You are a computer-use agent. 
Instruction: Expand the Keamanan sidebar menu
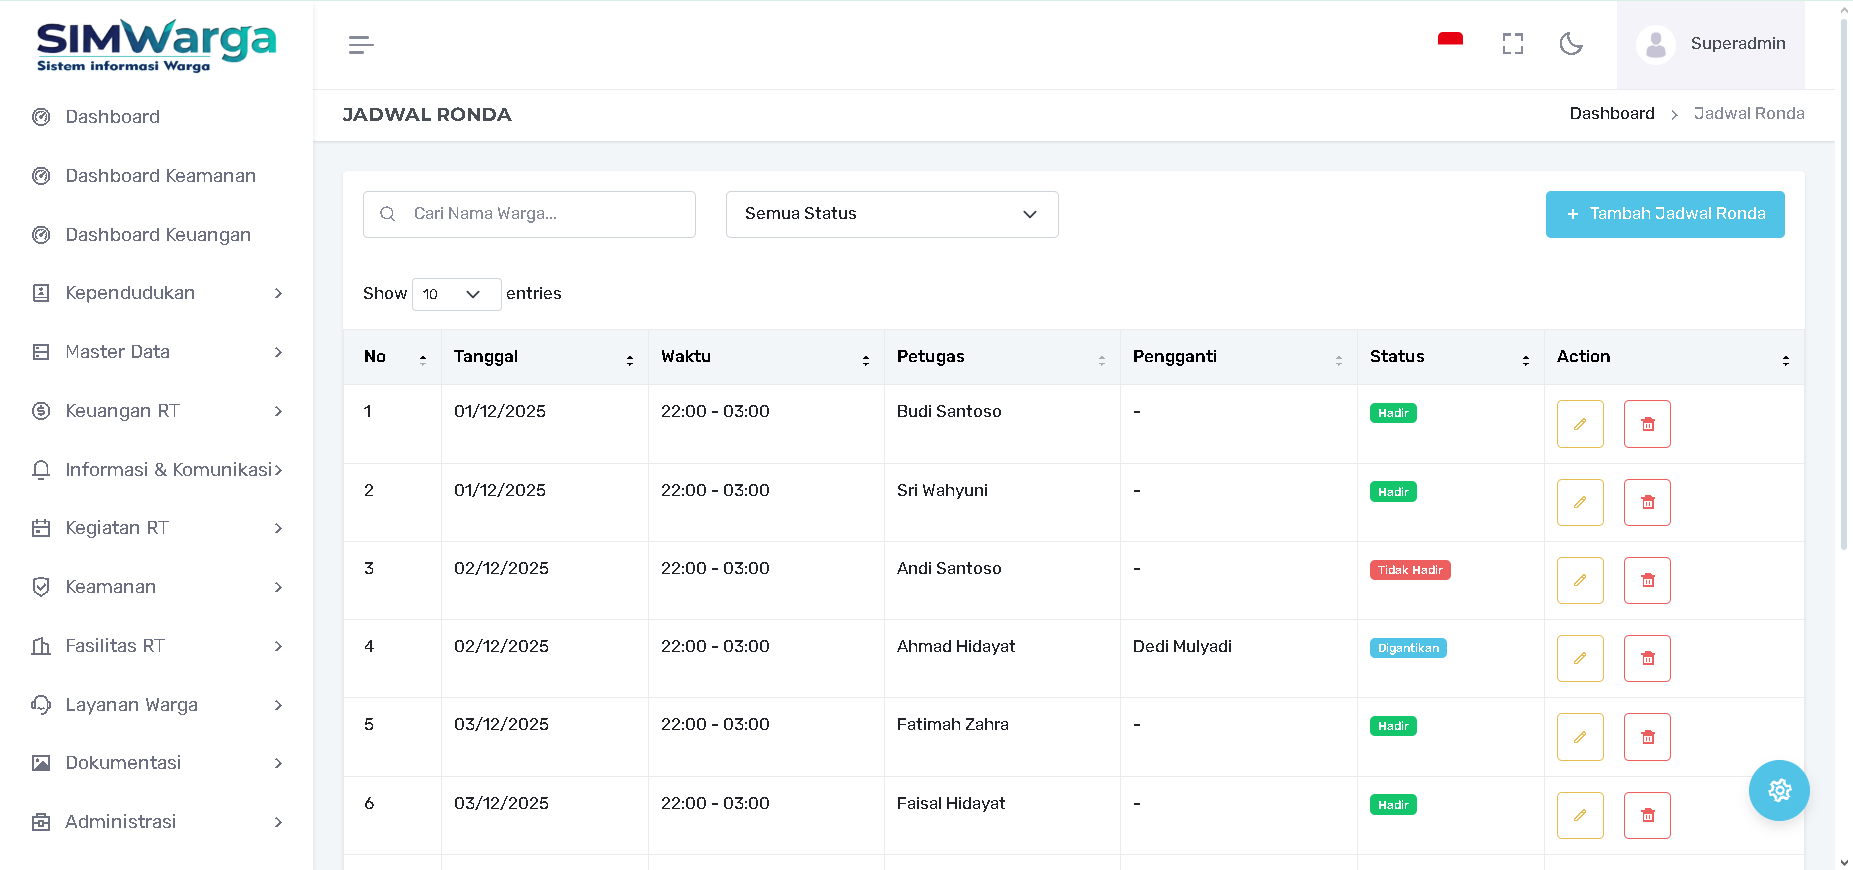(x=157, y=587)
